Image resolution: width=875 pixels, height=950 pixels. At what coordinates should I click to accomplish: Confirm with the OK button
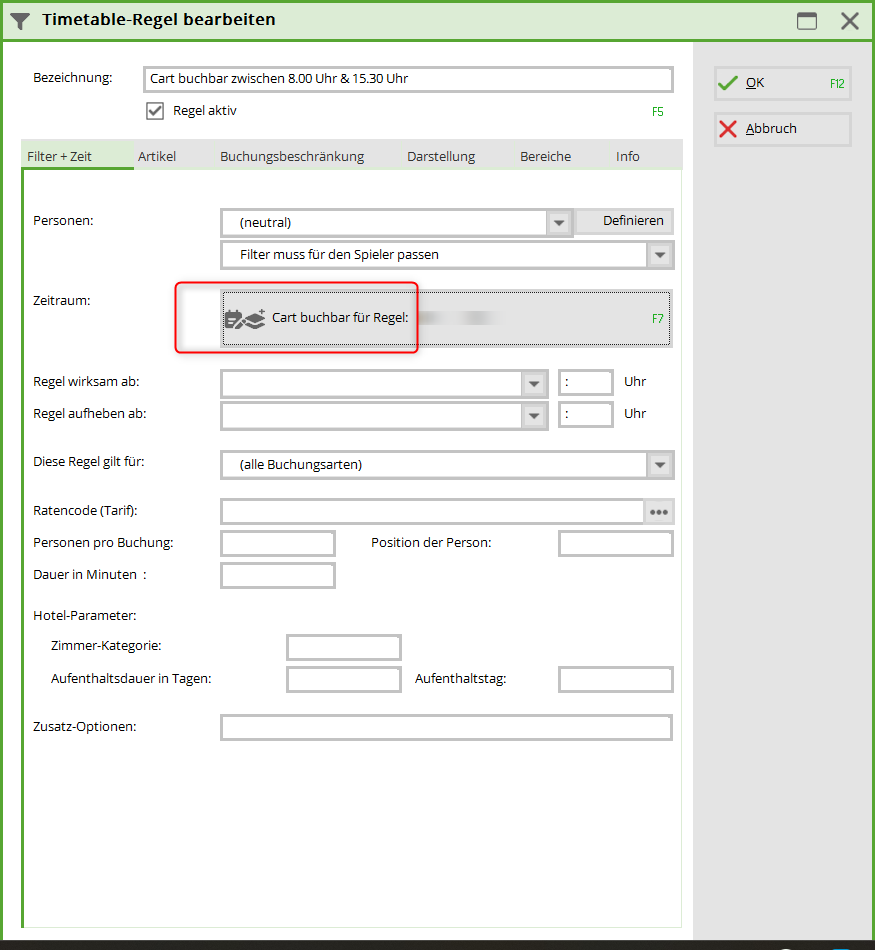782,83
